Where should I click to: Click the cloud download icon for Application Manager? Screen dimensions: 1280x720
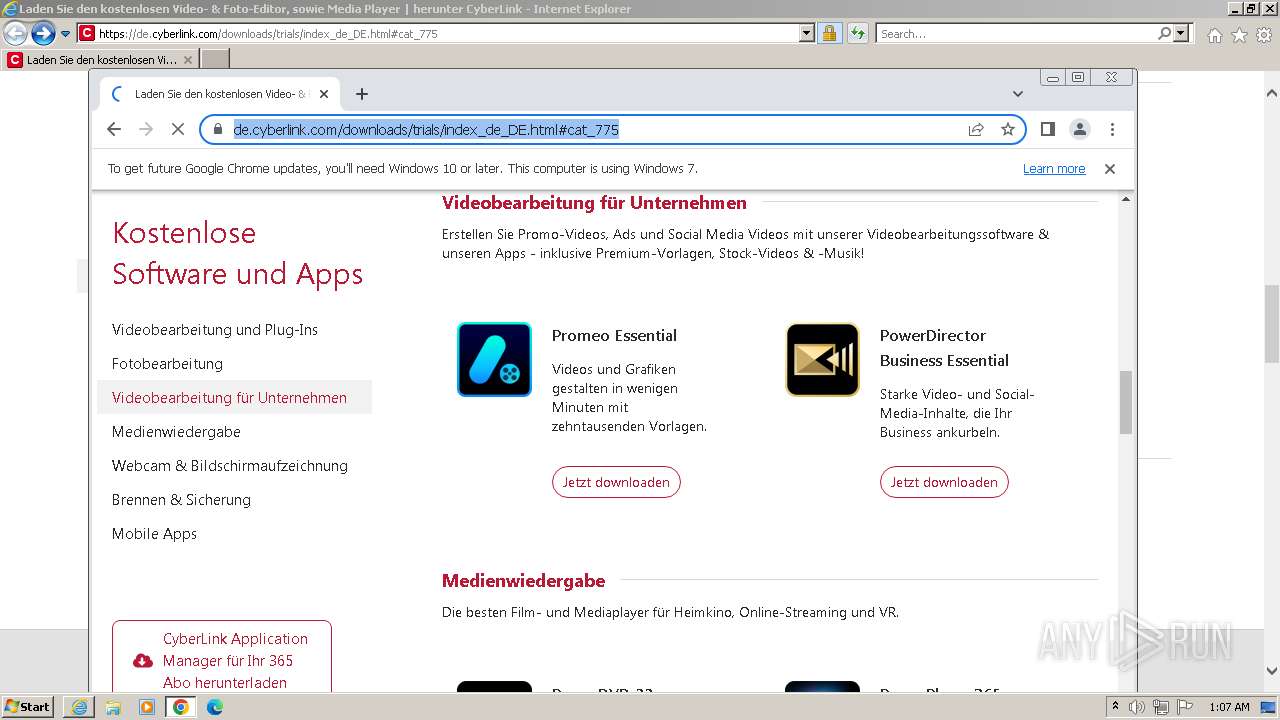click(142, 661)
